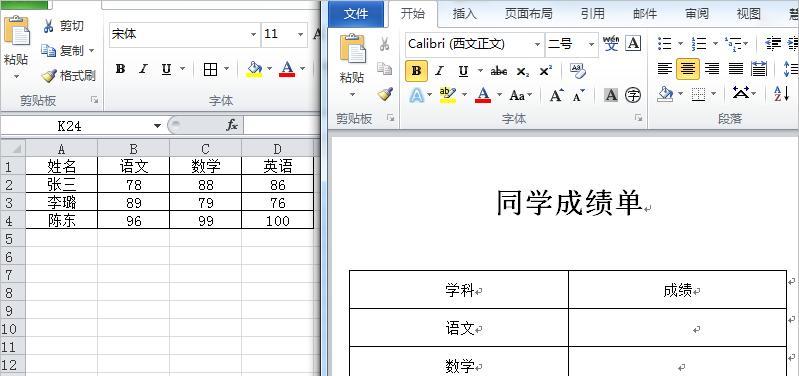Screen dimensions: 799x376
Task: Open the Word font dropdown showing Calibri (西文正文)
Action: [x=537, y=44]
